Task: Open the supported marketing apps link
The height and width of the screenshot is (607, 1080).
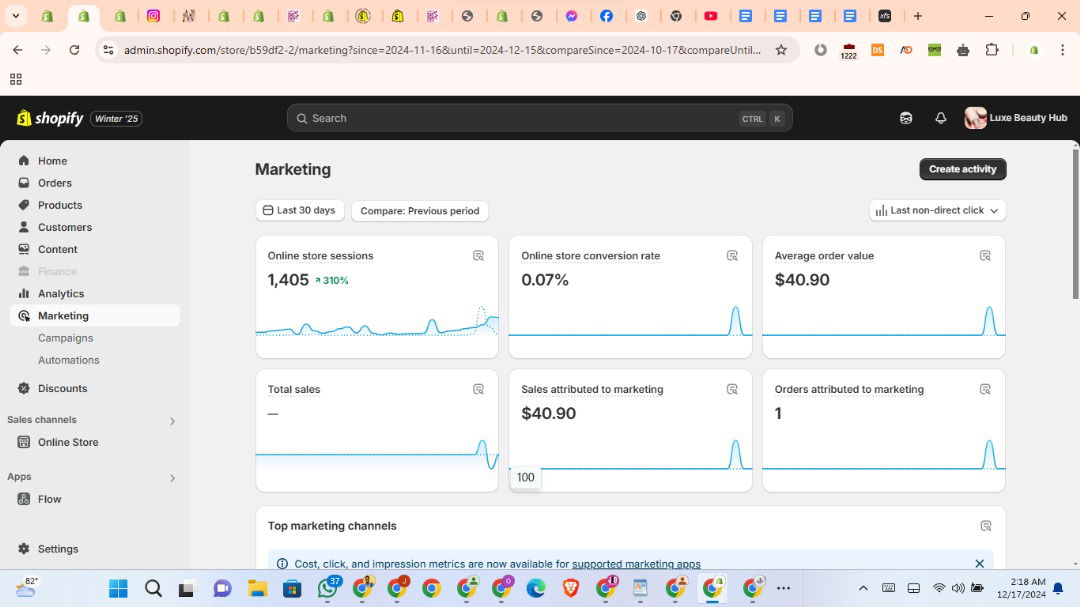Action: pyautogui.click(x=636, y=563)
